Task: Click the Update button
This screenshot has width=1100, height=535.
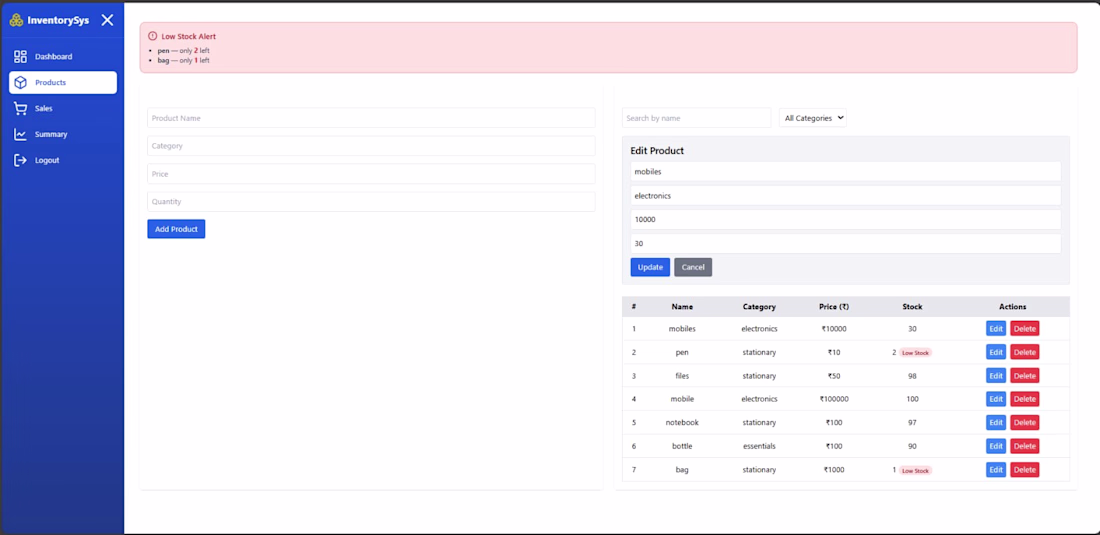Action: click(x=650, y=267)
